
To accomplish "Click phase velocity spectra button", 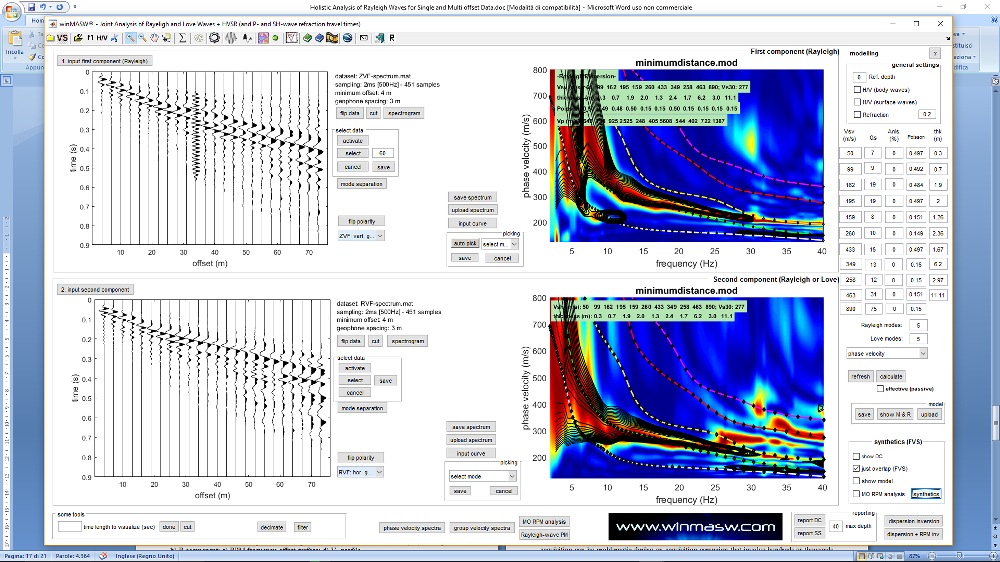I will tap(412, 528).
